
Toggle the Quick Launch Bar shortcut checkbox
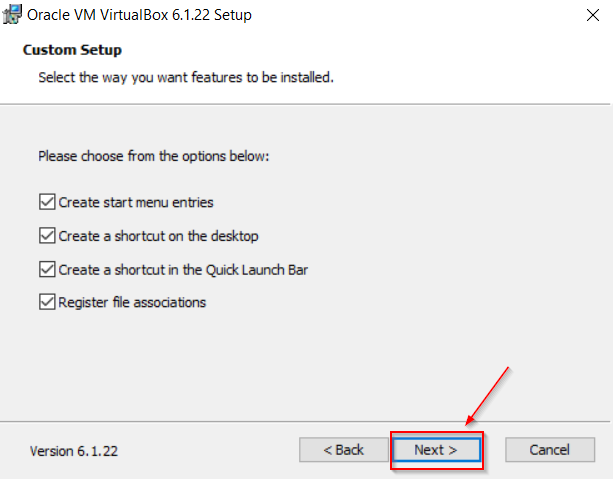coord(46,269)
